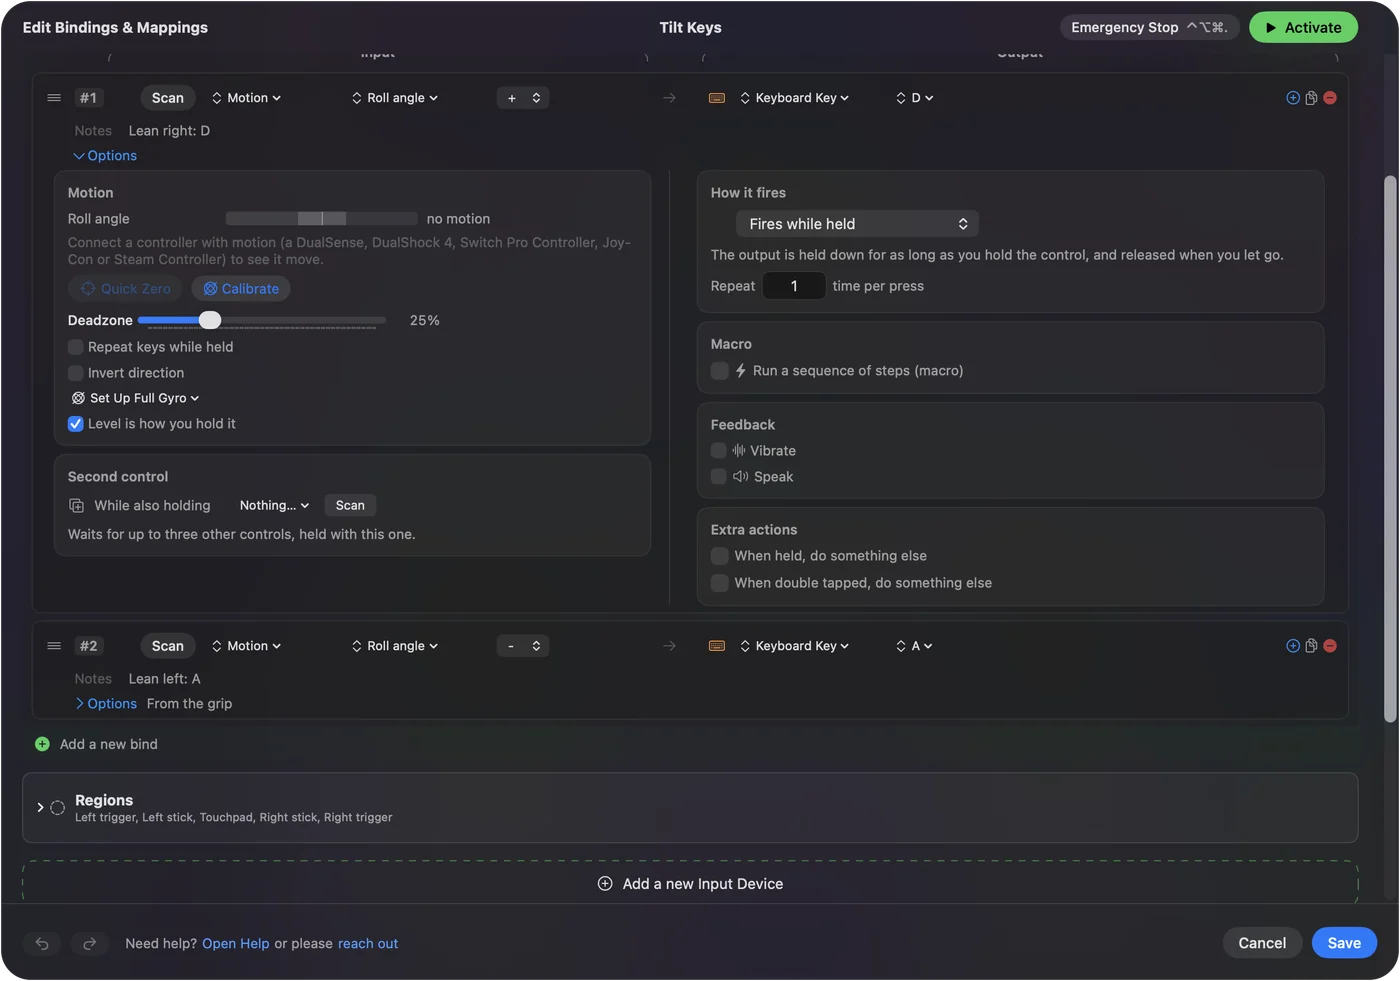The height and width of the screenshot is (981, 1400).
Task: Open the Set Up Full Gyro menu
Action: tap(136, 398)
